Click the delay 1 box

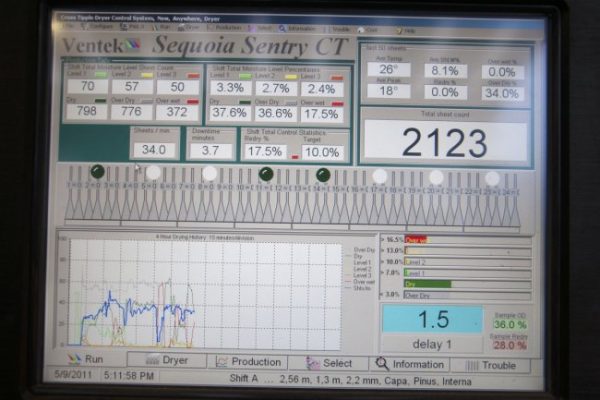(x=432, y=344)
